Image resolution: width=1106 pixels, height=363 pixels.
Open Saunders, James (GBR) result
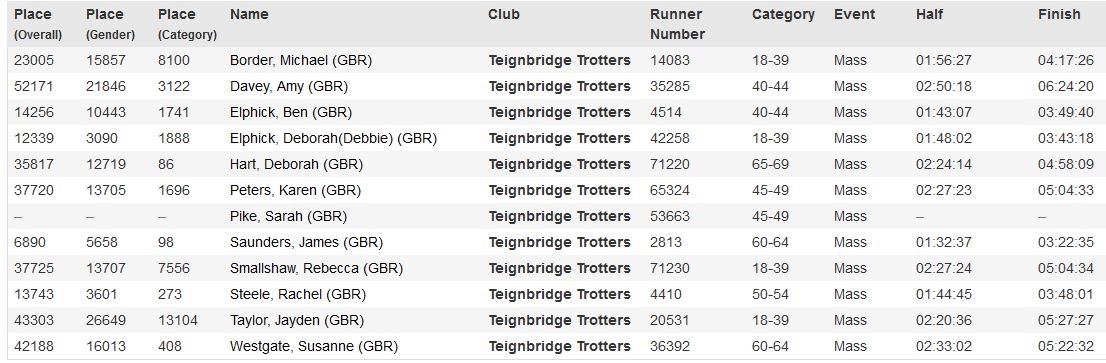click(306, 243)
